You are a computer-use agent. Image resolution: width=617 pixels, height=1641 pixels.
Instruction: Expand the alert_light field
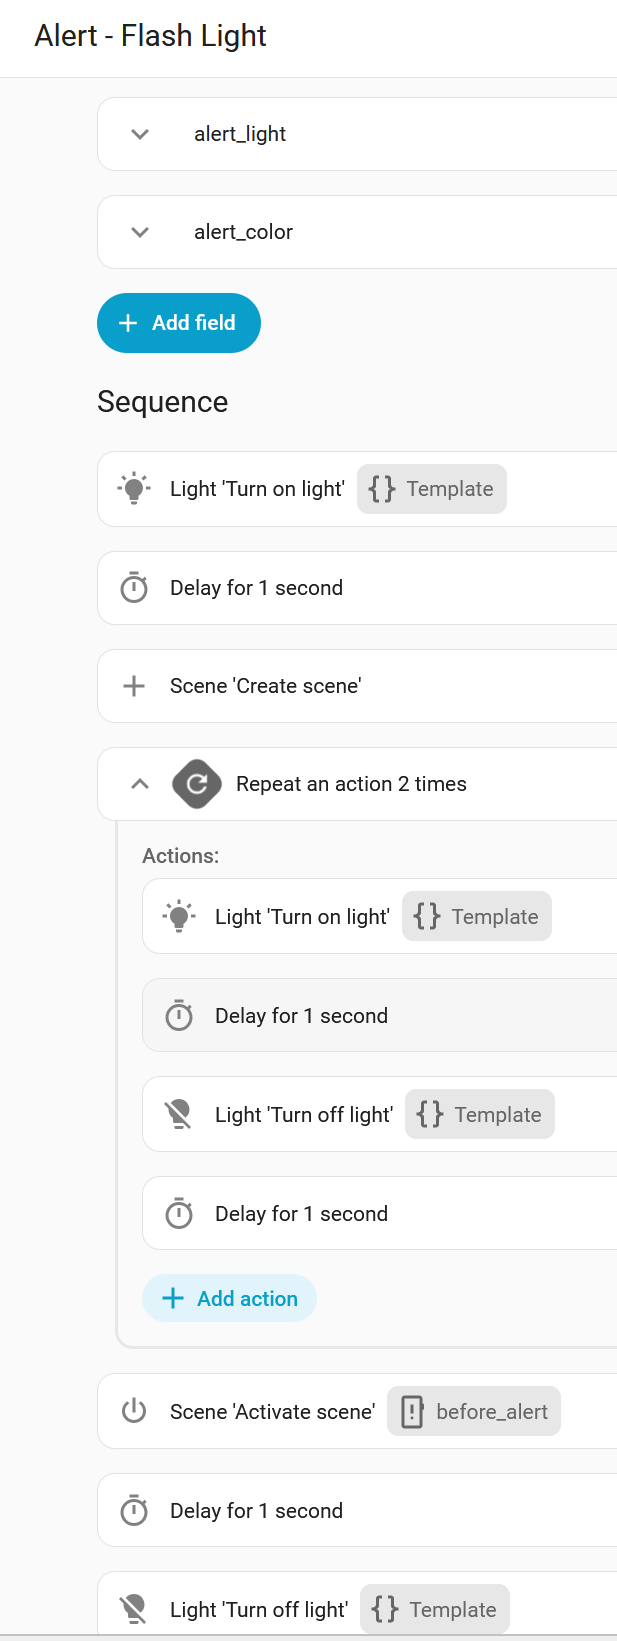140,134
